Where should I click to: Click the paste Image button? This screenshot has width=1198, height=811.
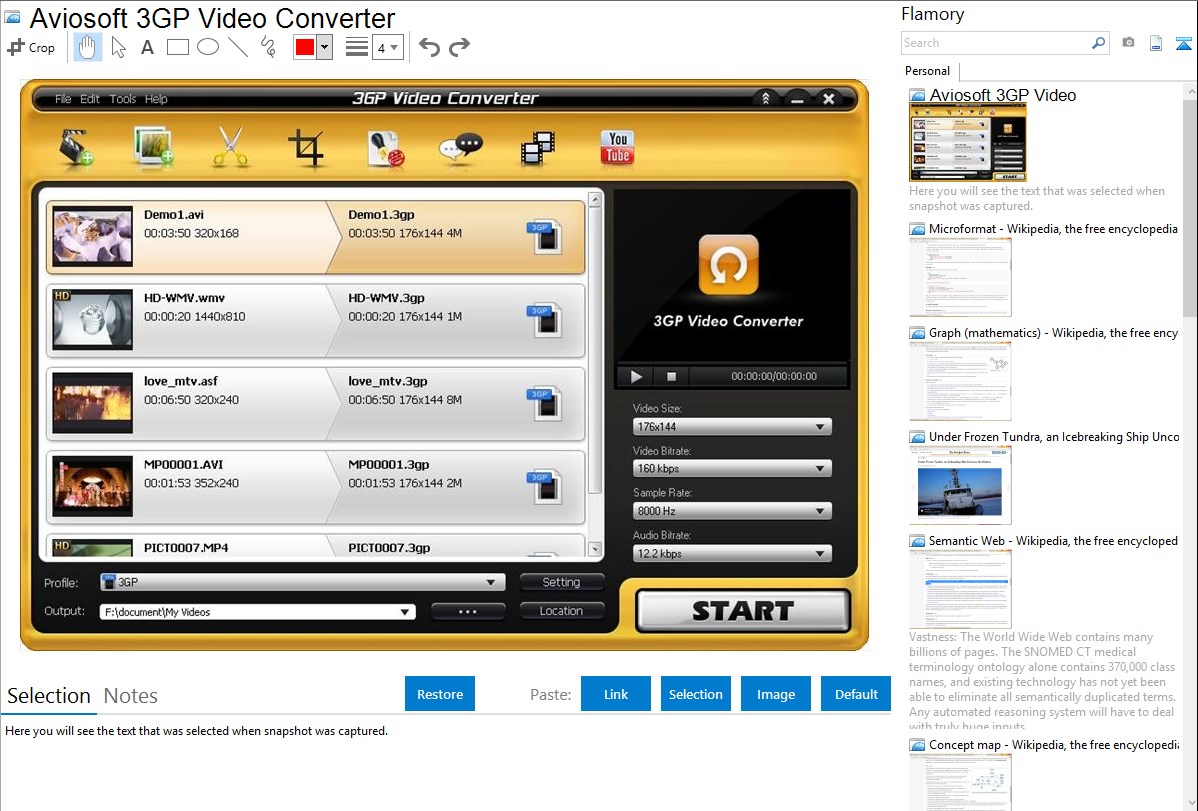(775, 693)
